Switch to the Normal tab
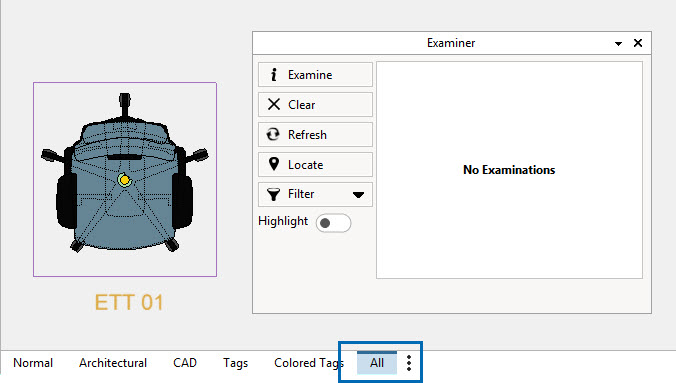 tap(33, 363)
